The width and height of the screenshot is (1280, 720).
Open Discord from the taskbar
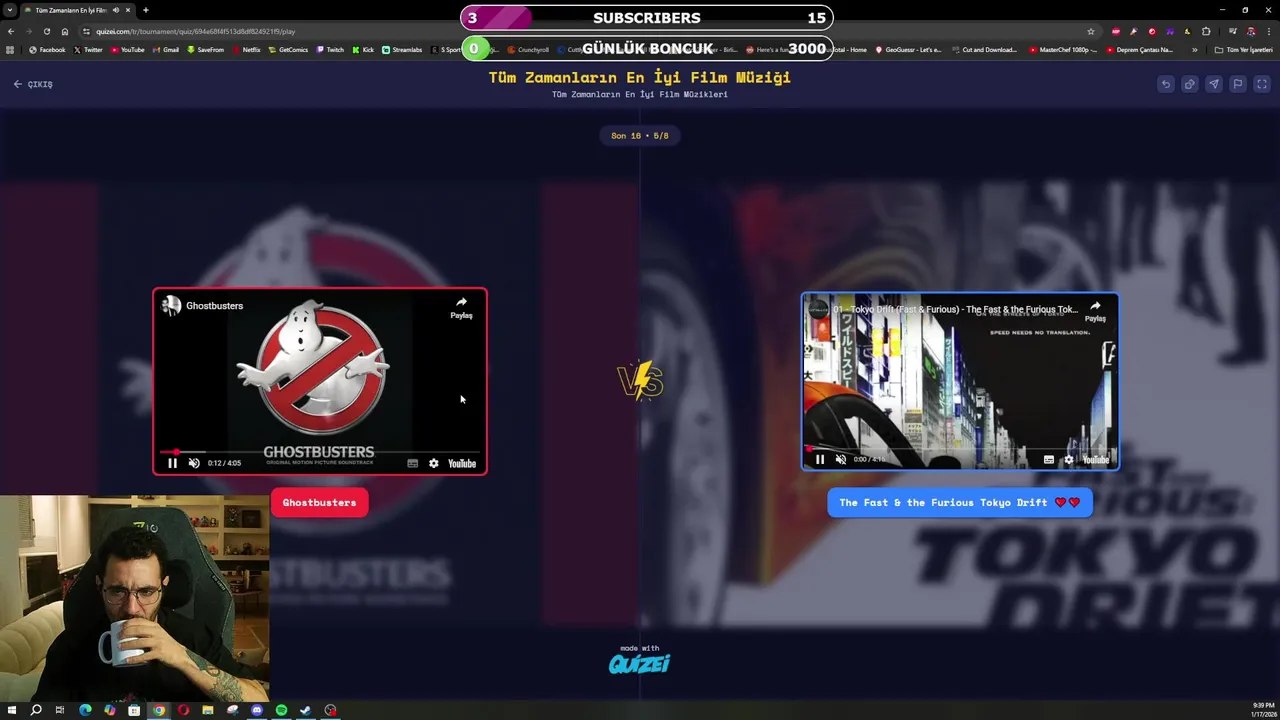(x=257, y=710)
